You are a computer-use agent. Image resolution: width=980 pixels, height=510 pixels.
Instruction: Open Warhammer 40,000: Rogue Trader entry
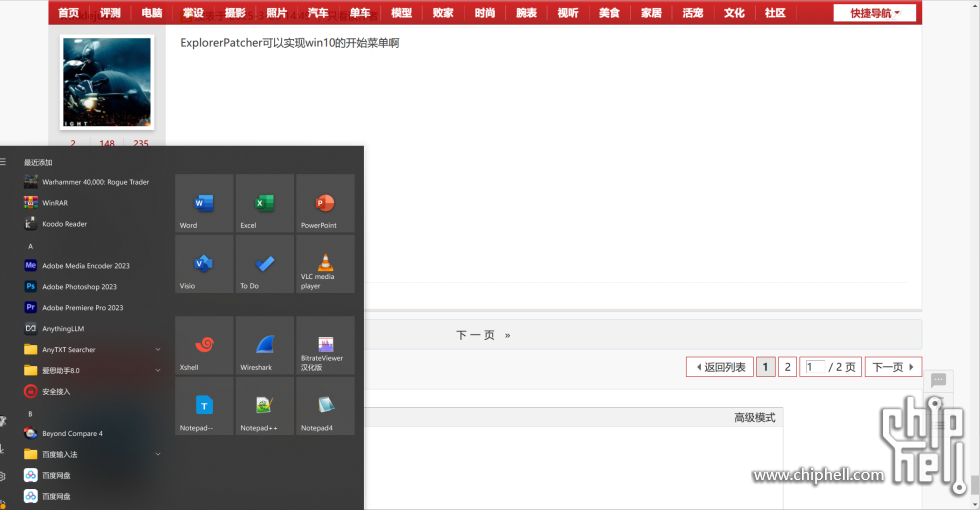click(92, 182)
